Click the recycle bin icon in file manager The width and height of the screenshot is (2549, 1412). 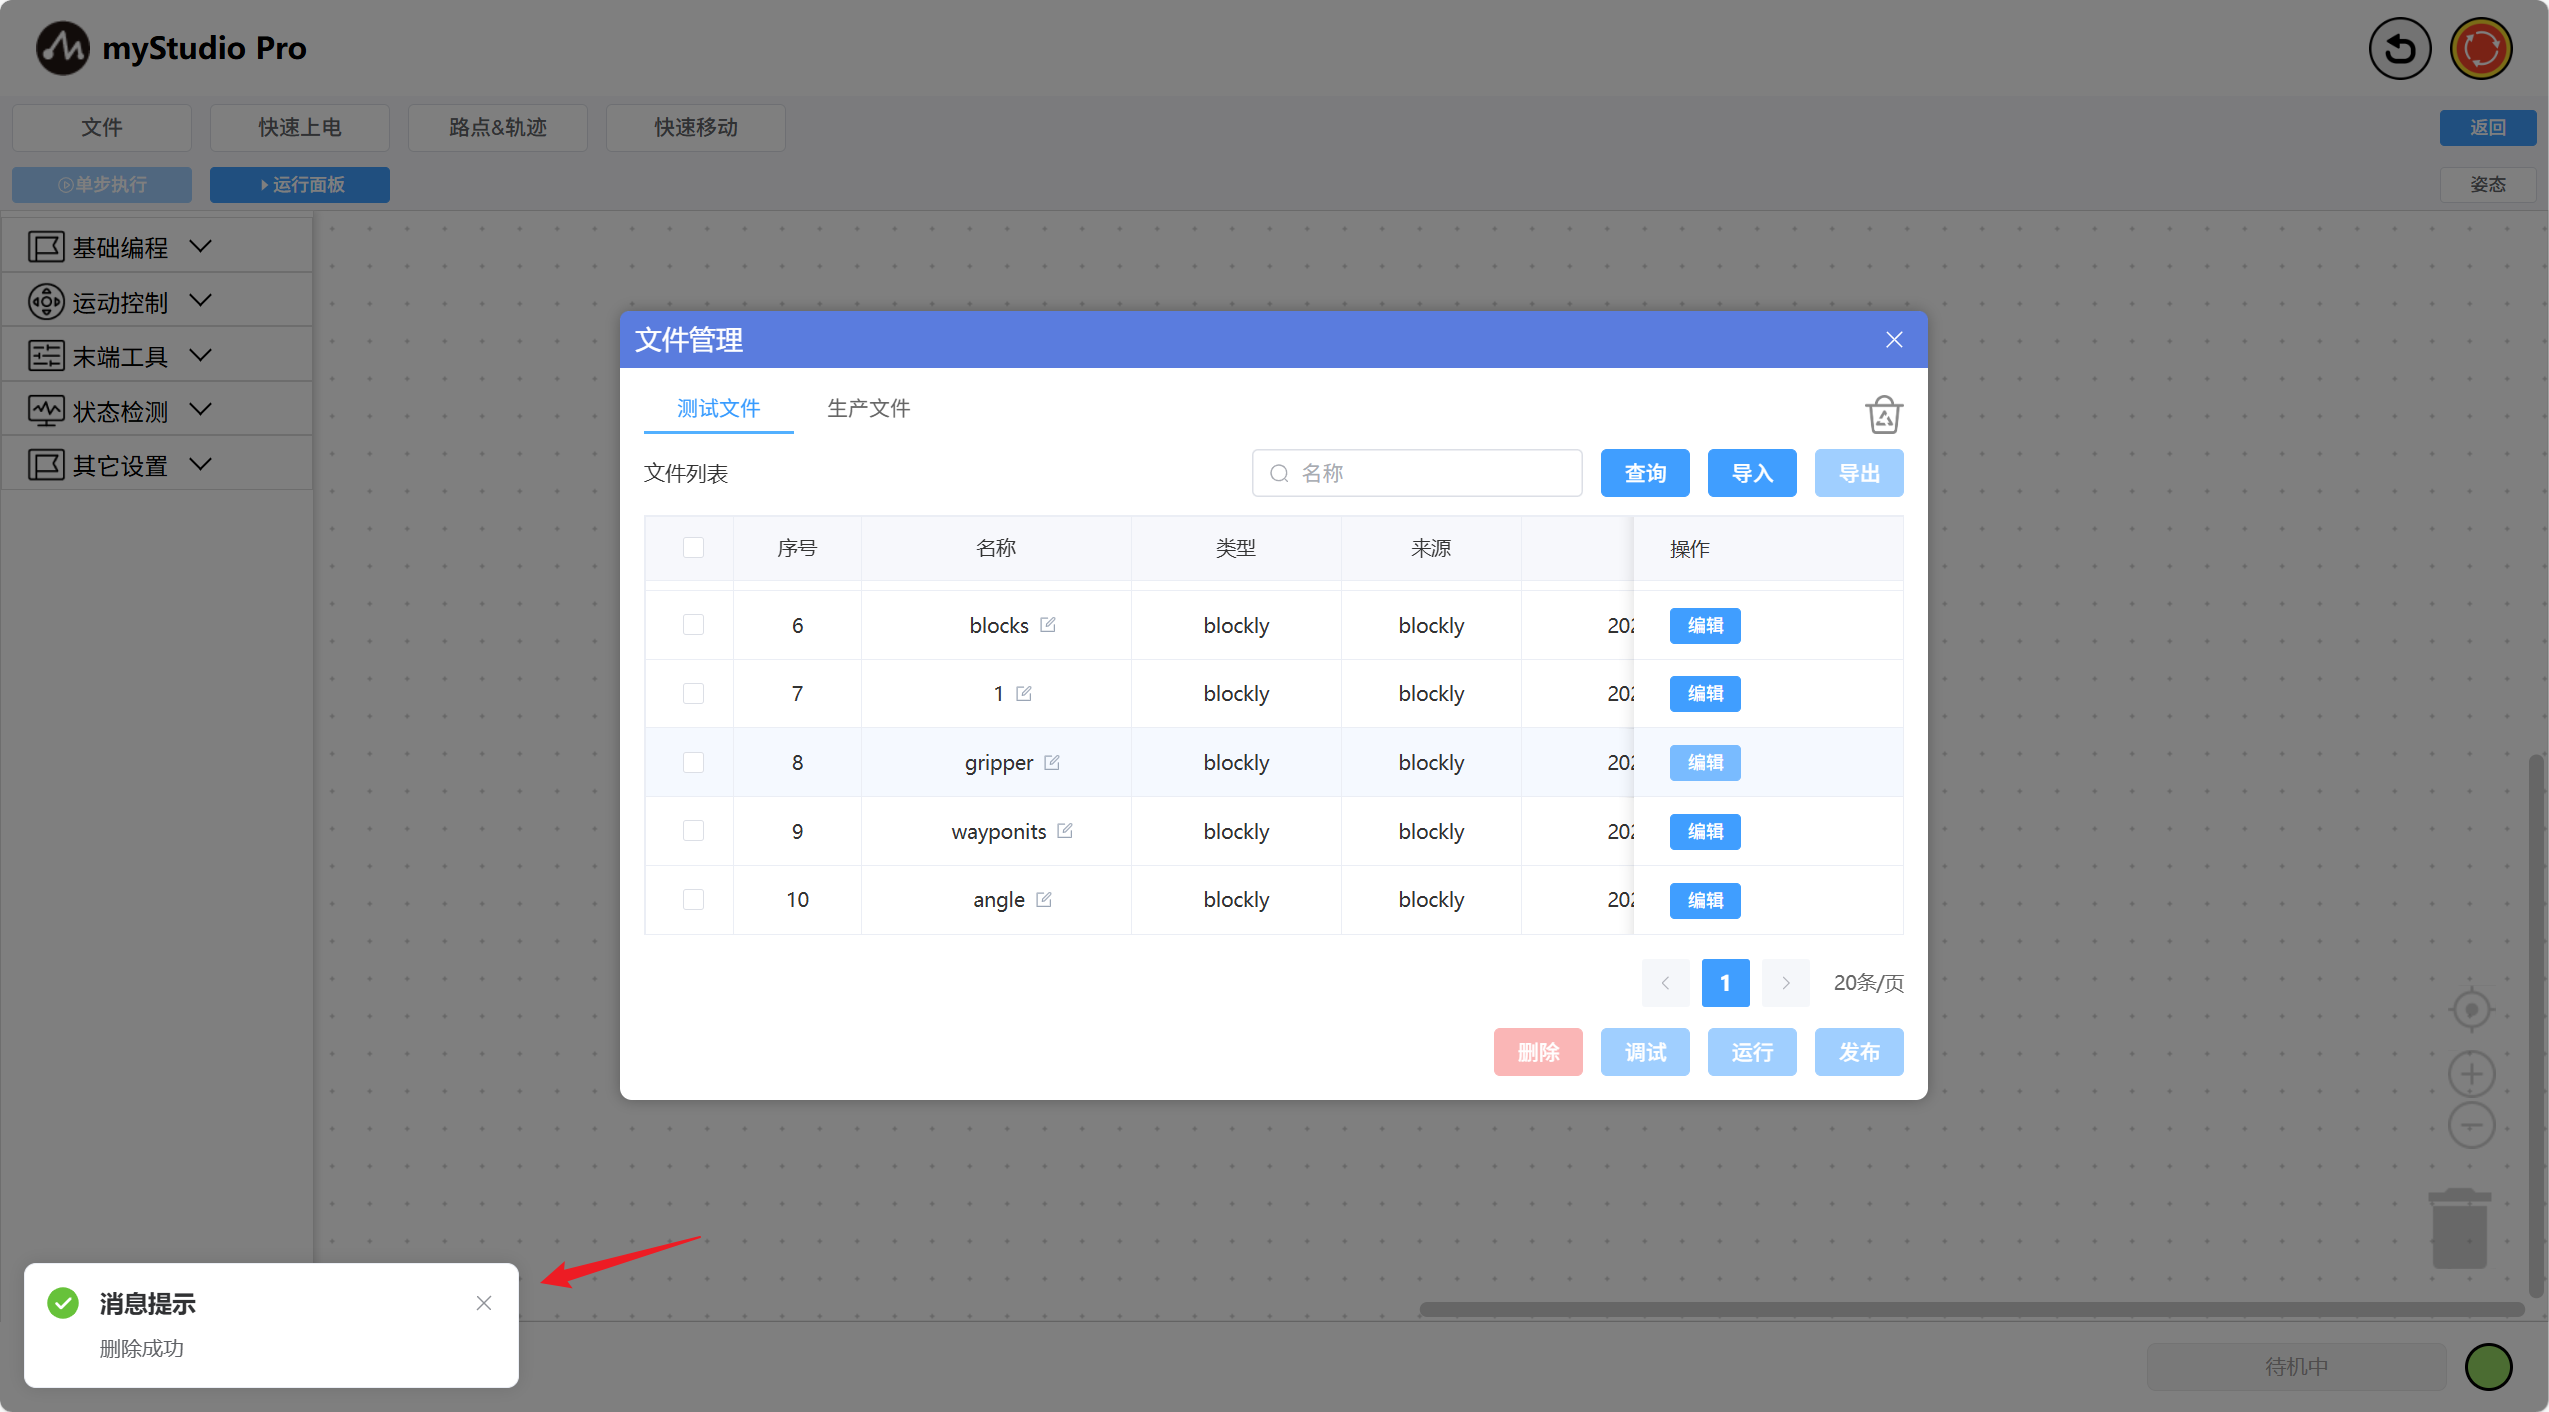tap(1883, 414)
